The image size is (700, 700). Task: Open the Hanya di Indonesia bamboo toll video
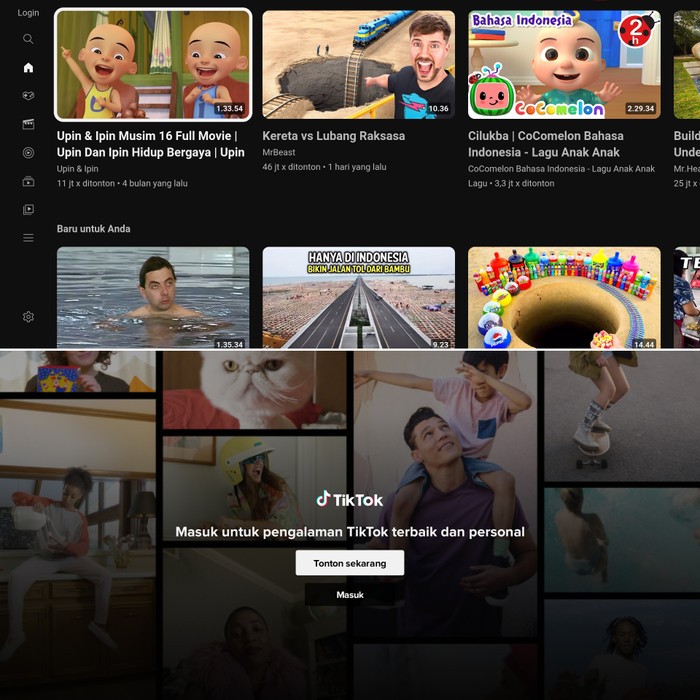click(358, 297)
